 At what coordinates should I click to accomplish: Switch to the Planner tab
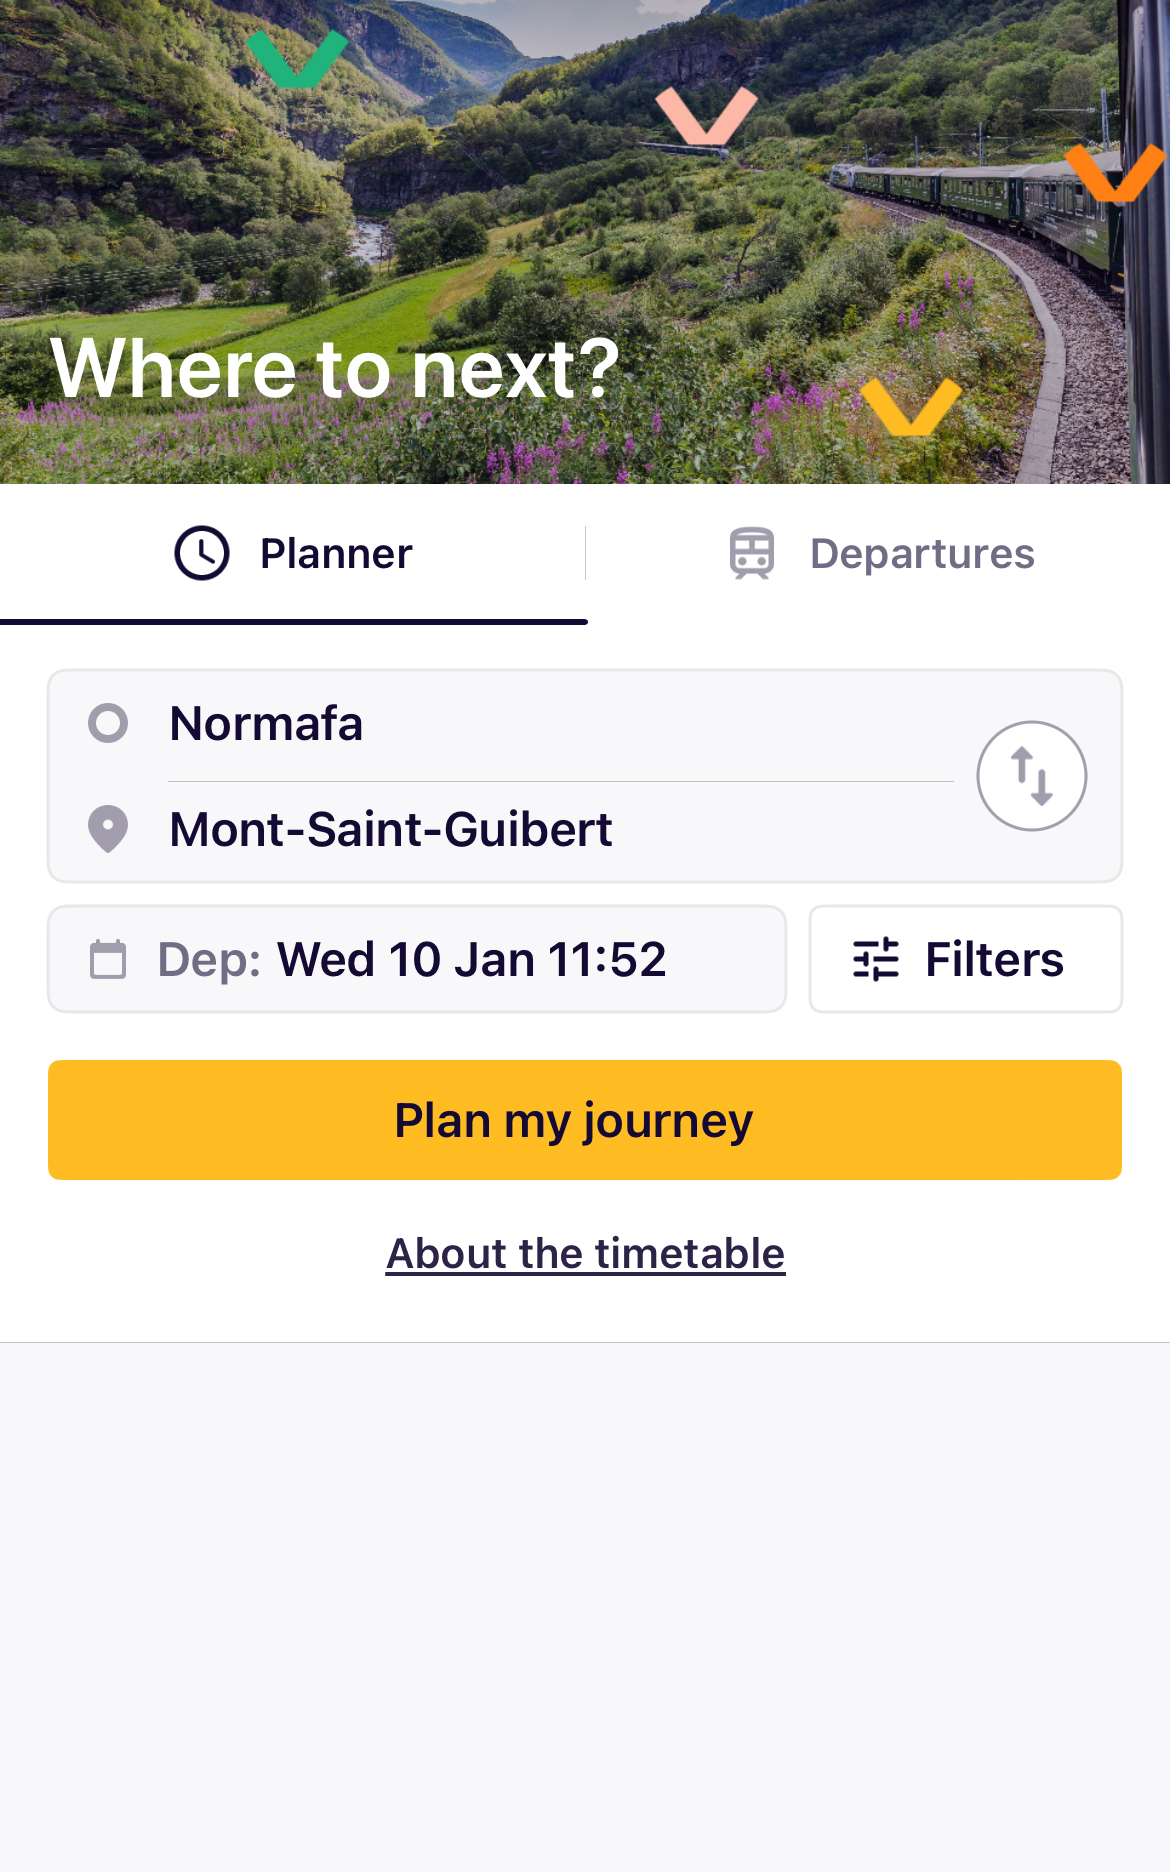click(x=294, y=554)
